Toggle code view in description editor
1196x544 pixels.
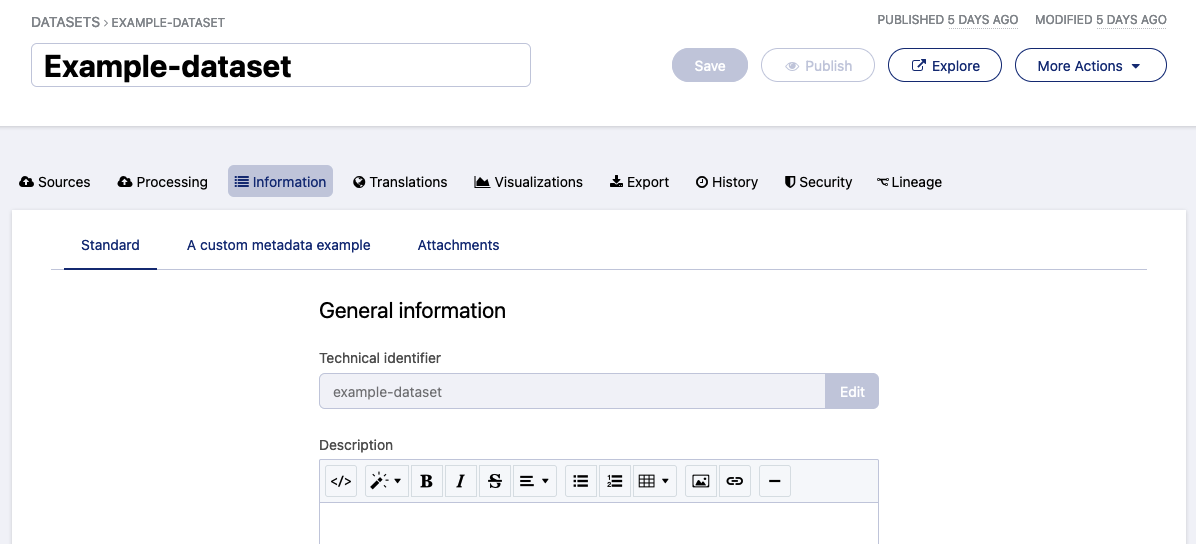tap(341, 481)
